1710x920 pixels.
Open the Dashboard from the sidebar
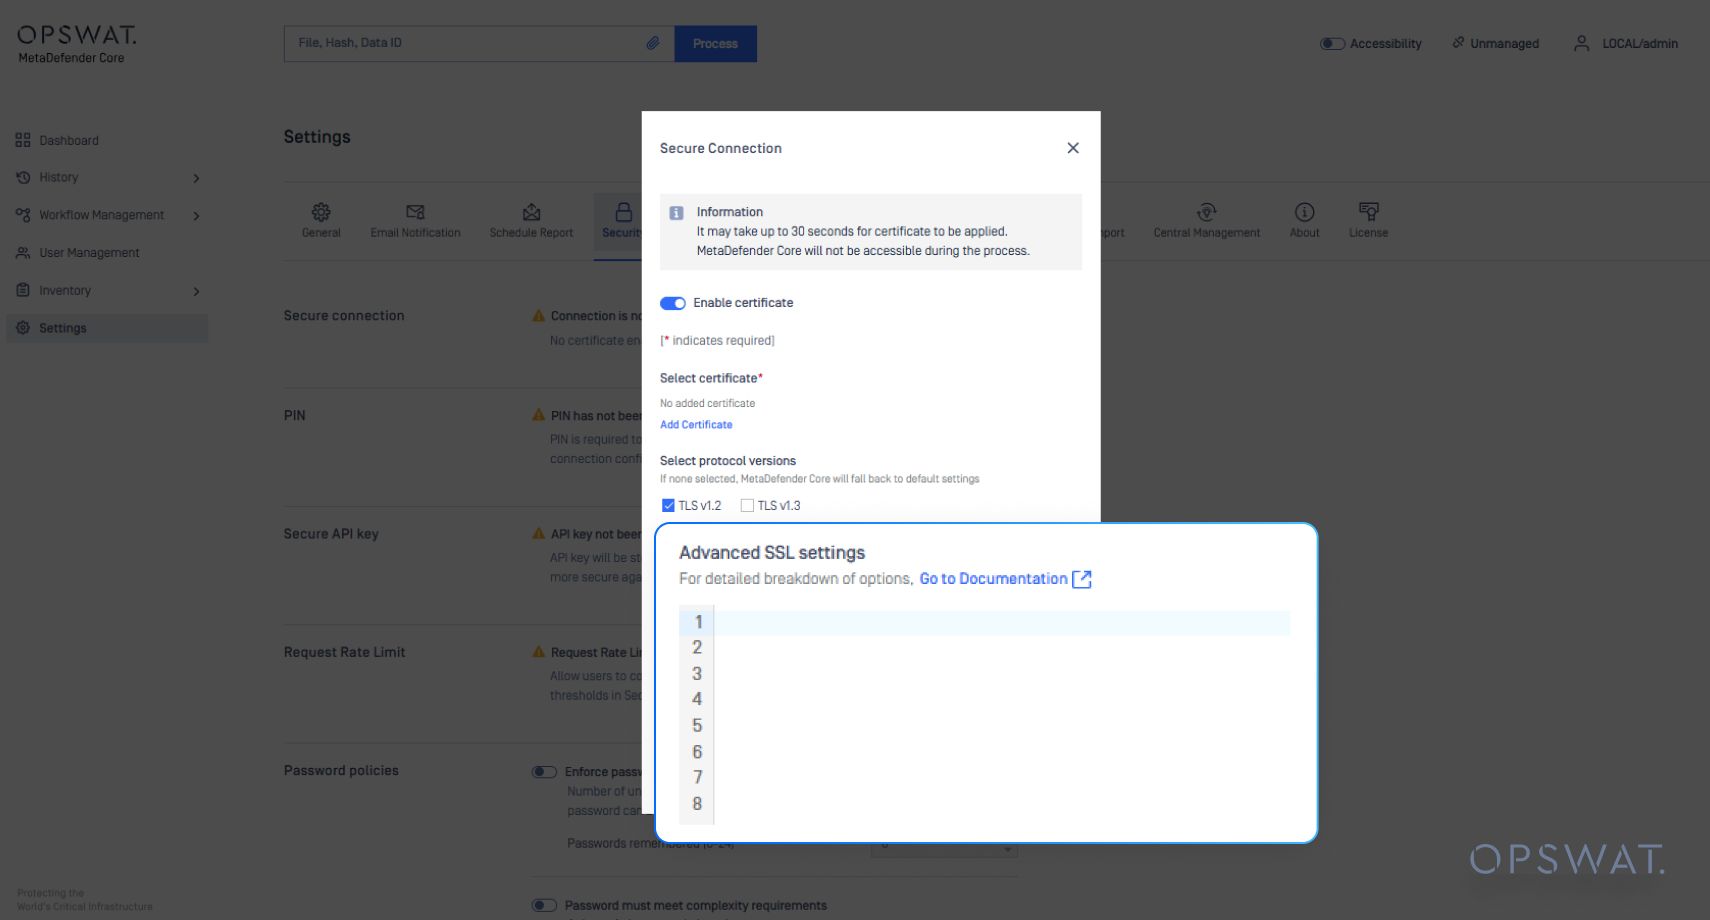(68, 140)
